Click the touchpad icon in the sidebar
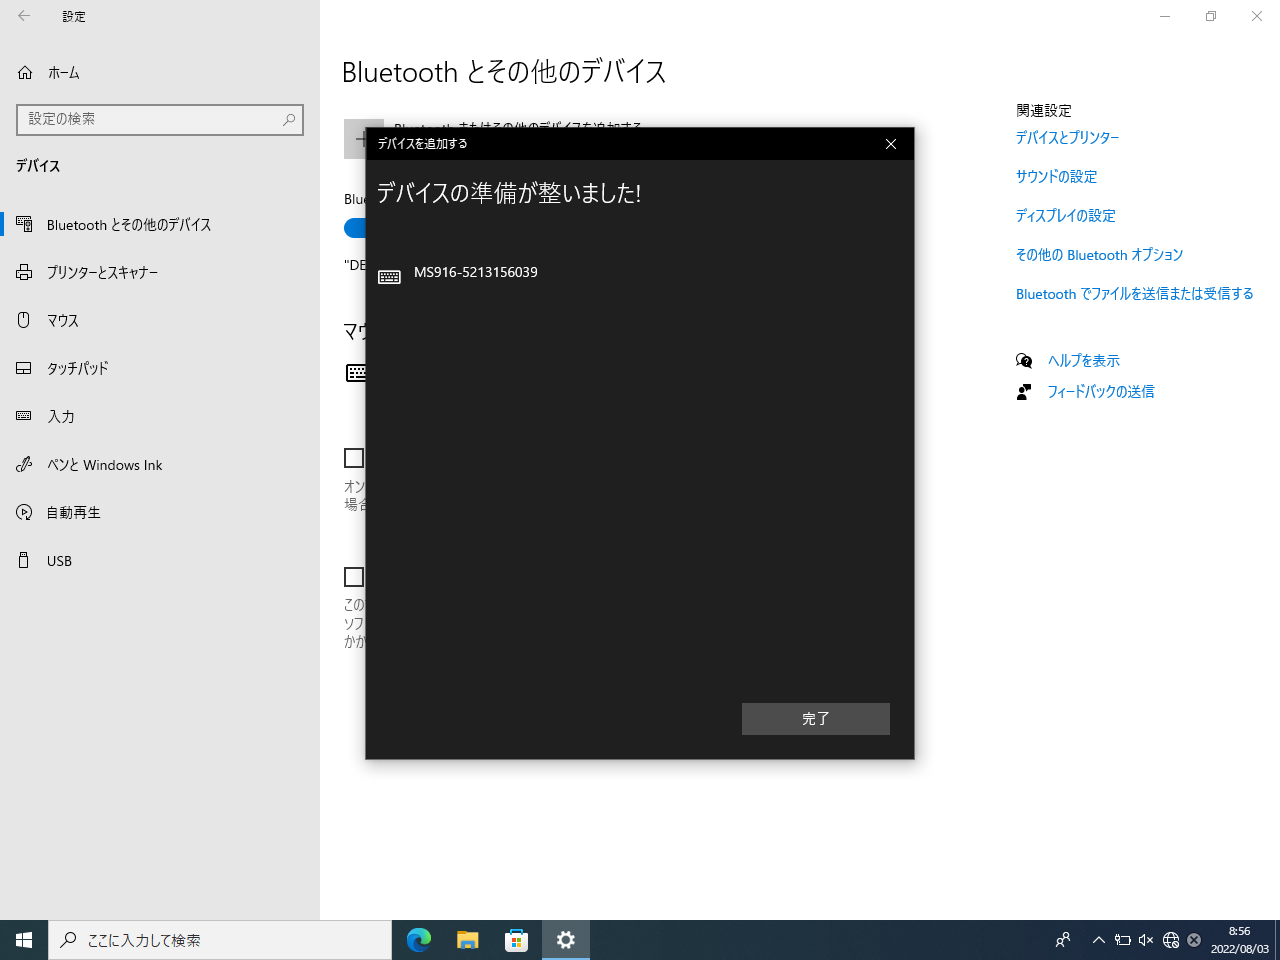Screen dimensions: 1280x960 pyautogui.click(x=25, y=368)
